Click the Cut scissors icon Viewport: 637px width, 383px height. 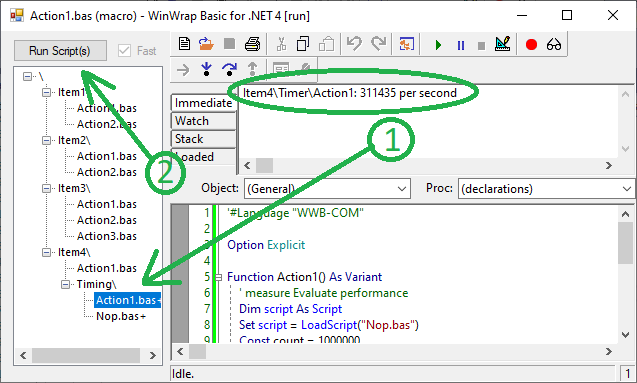pos(281,44)
